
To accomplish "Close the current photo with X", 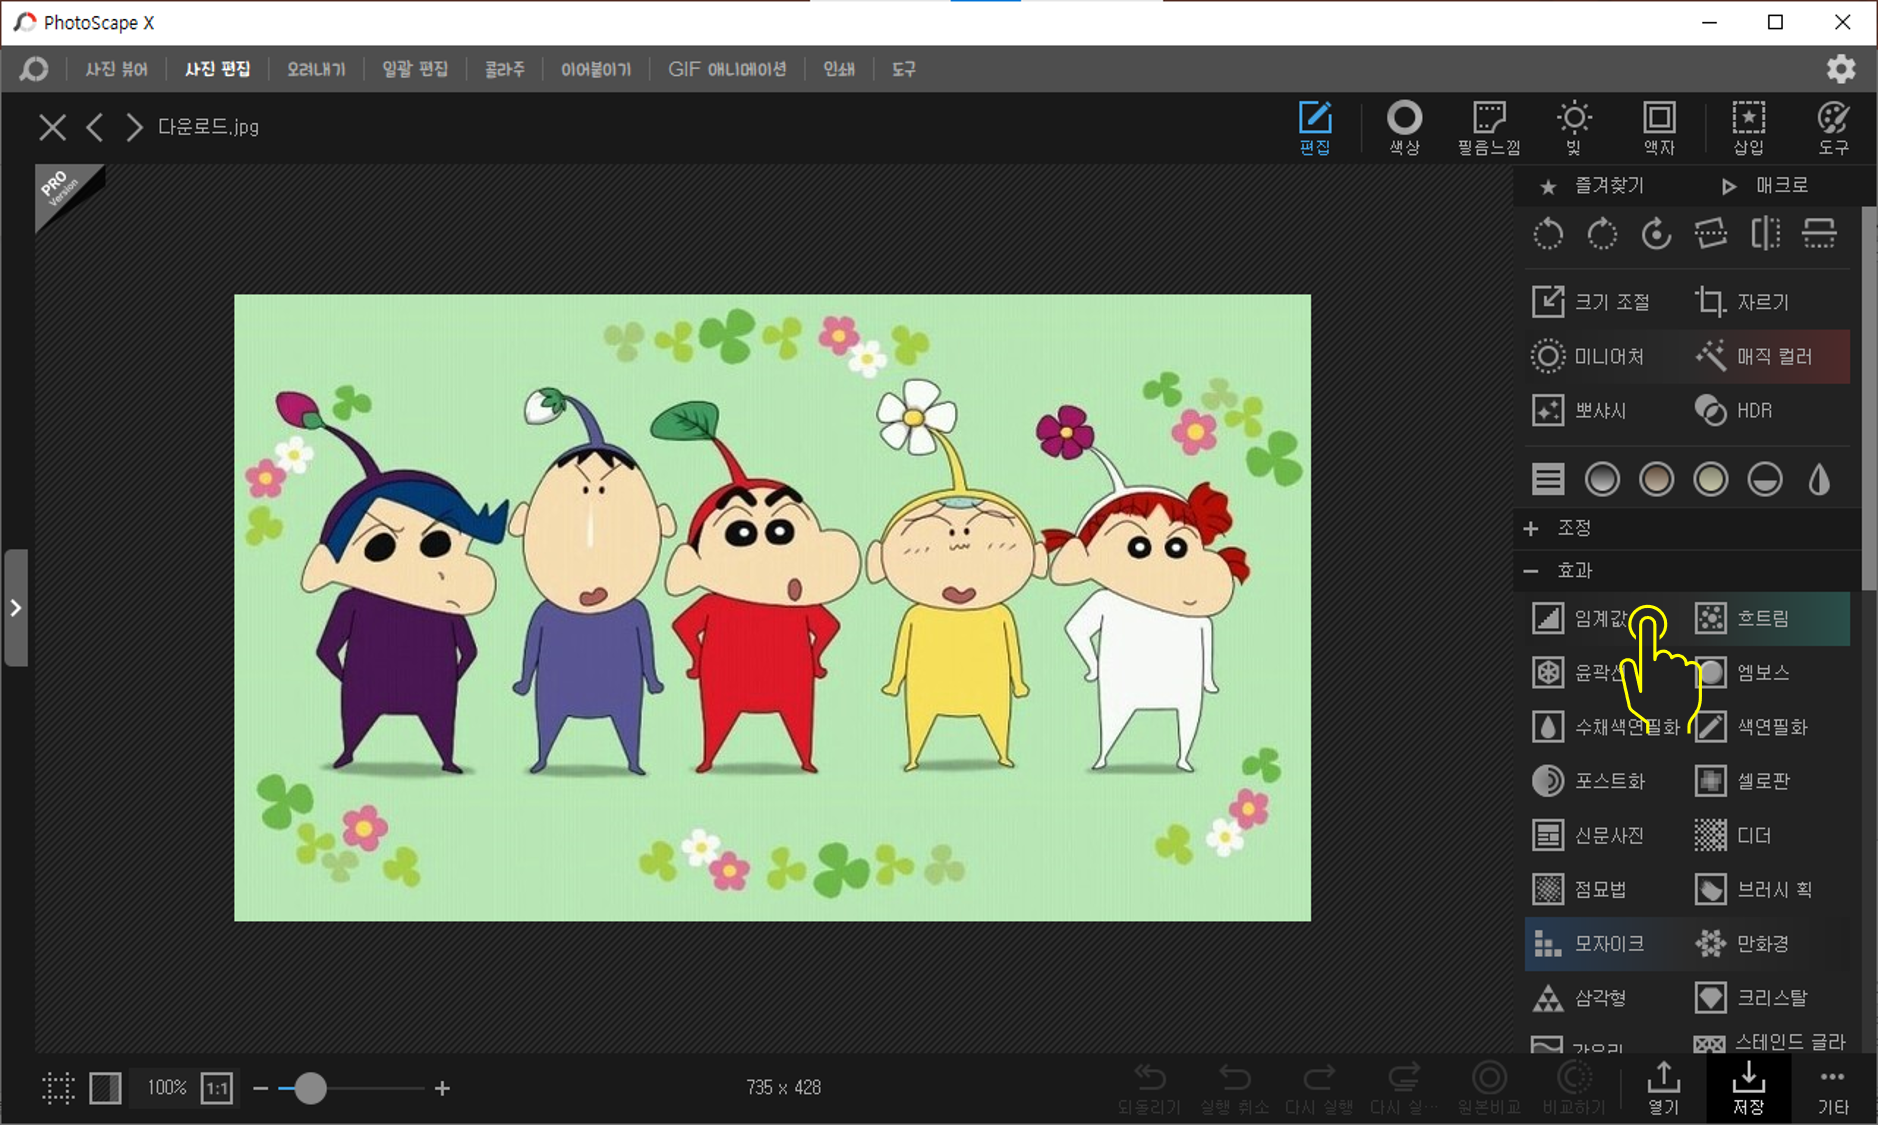I will point(52,127).
